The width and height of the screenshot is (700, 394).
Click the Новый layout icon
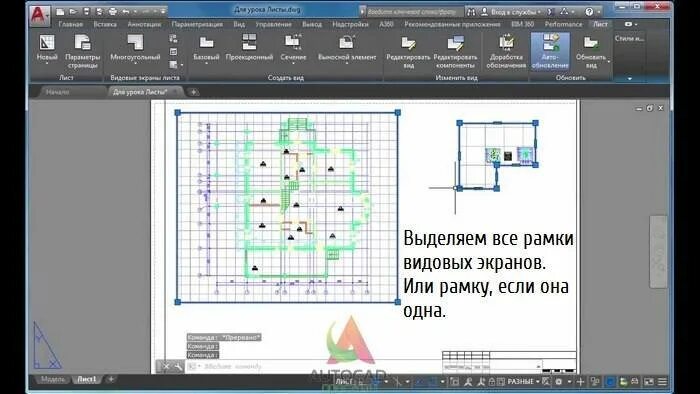click(x=47, y=43)
